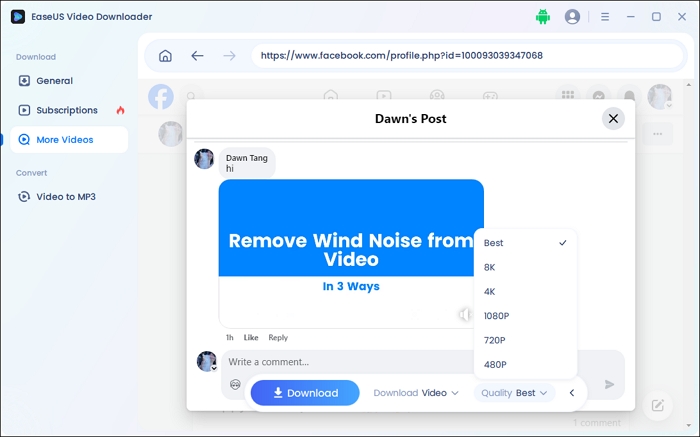The width and height of the screenshot is (700, 437).
Task: Navigate back with the left arrow
Action: [x=197, y=56]
